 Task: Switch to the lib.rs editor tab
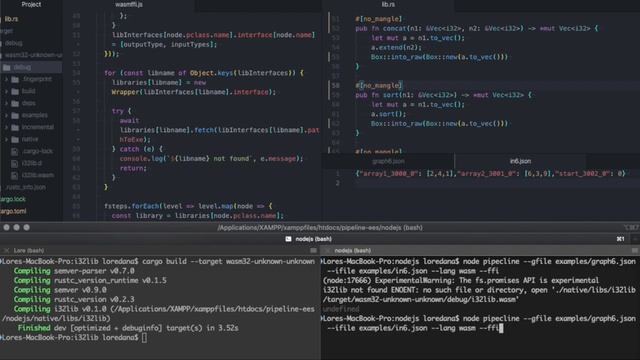[388, 4]
